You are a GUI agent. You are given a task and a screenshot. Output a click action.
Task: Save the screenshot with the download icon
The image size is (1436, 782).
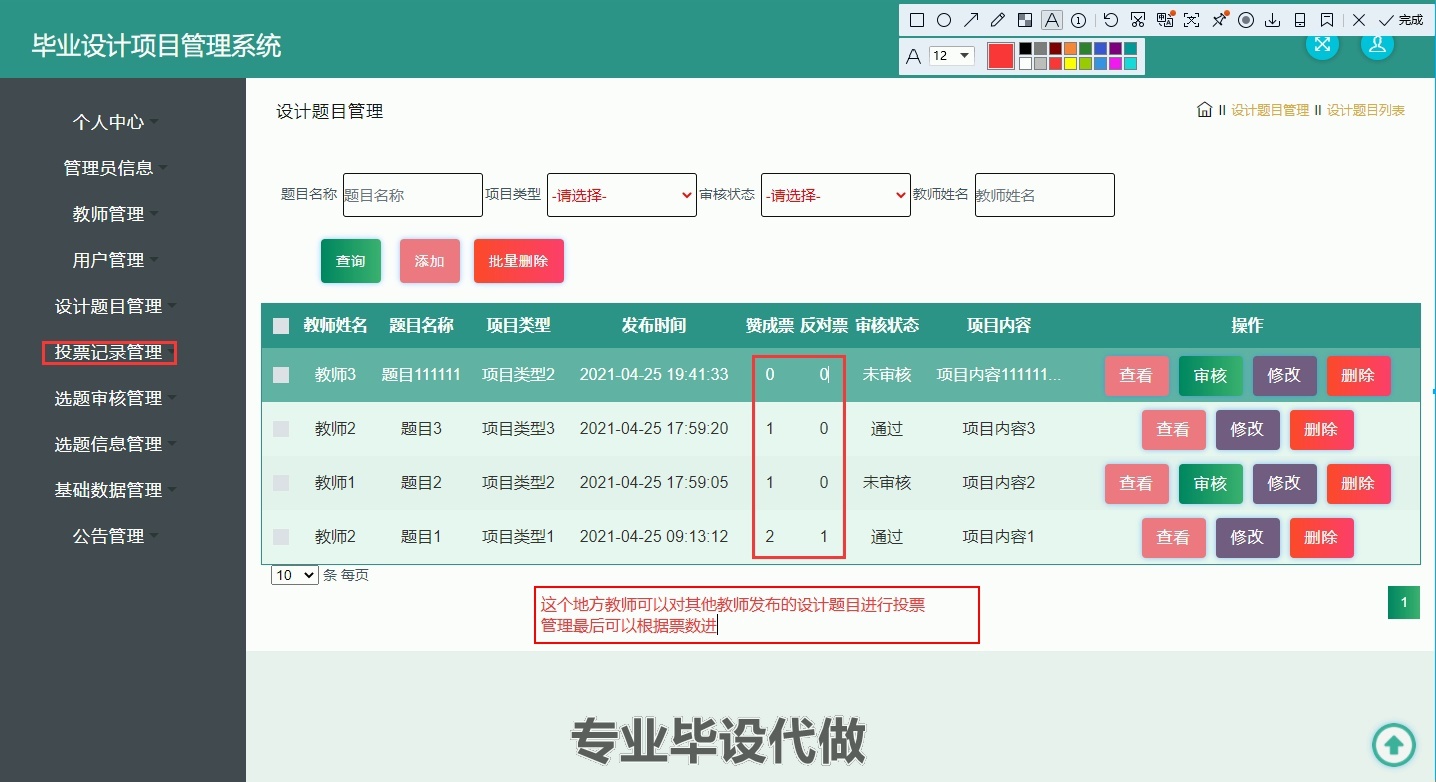click(x=1273, y=20)
